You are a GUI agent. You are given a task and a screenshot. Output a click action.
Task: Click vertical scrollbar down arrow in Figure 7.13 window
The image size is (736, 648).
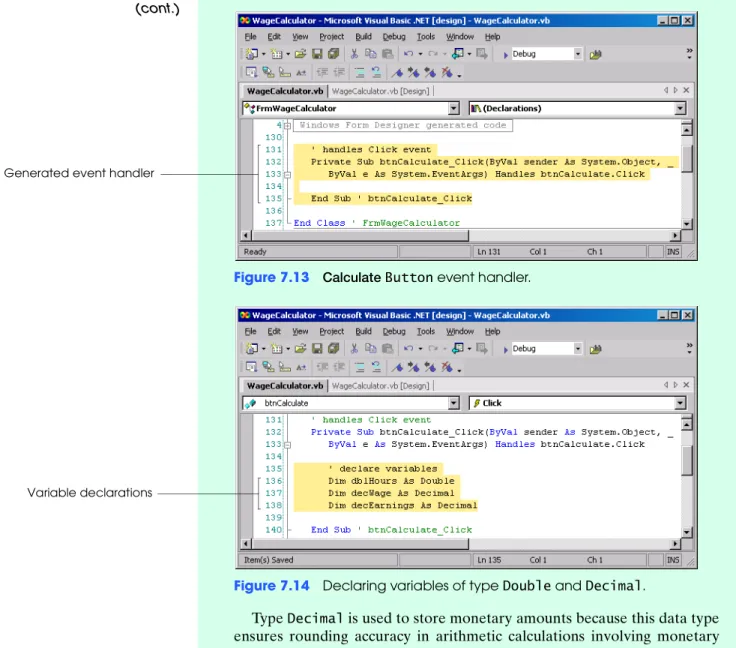686,223
